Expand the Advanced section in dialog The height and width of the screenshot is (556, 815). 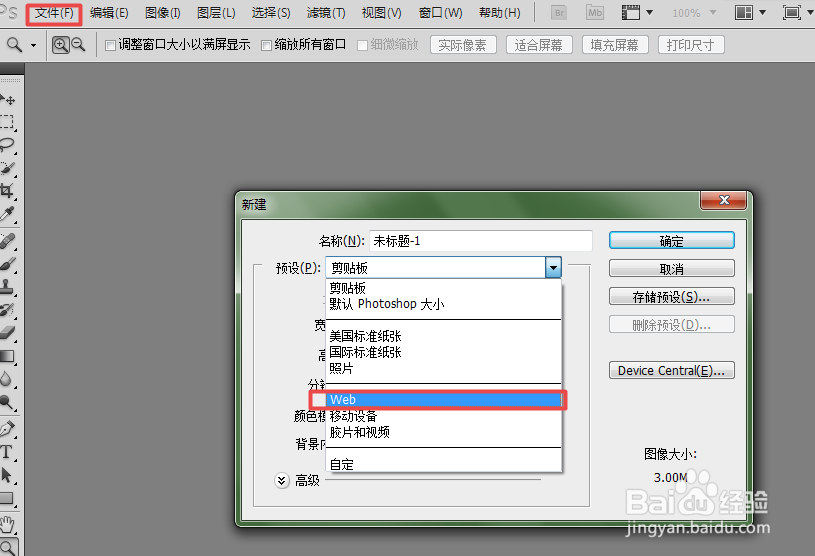(281, 480)
